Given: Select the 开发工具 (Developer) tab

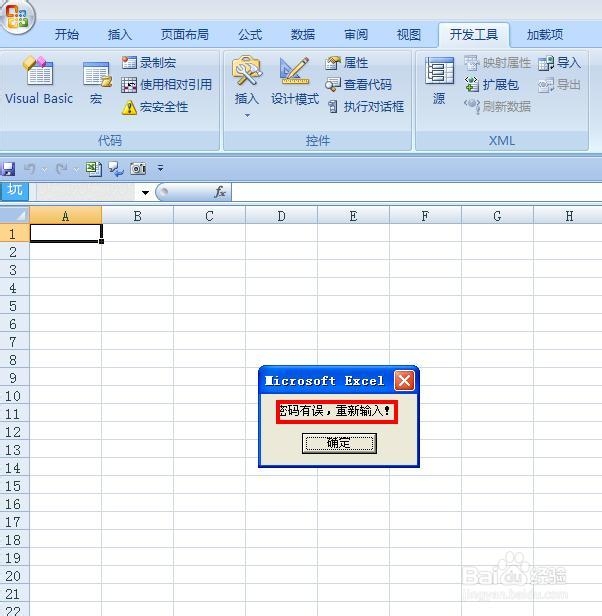Looking at the screenshot, I should pos(474,35).
